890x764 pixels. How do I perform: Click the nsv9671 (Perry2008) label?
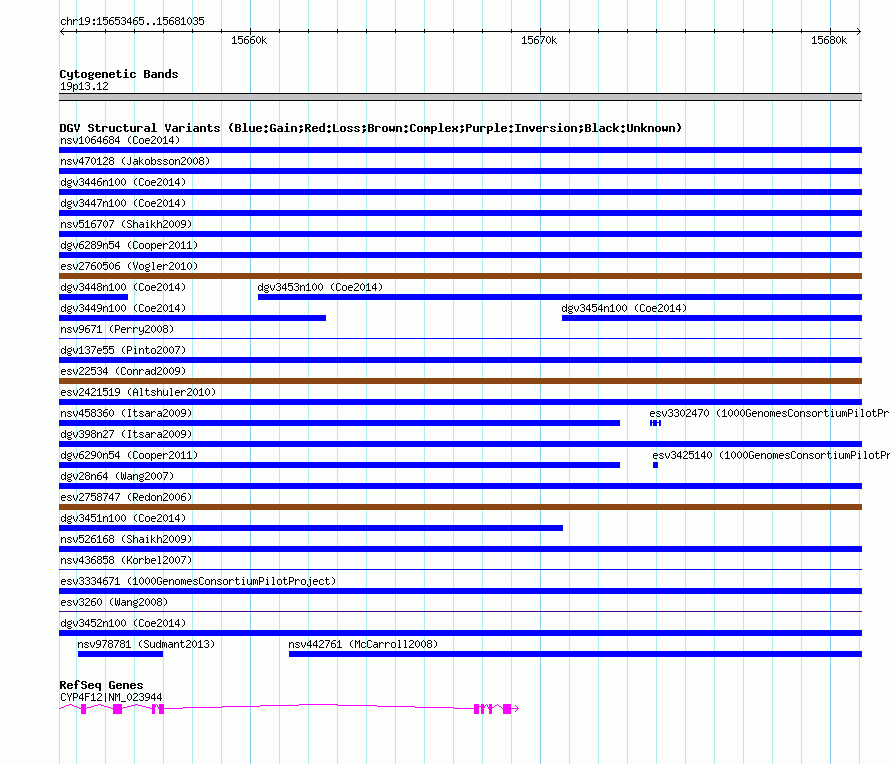point(117,329)
